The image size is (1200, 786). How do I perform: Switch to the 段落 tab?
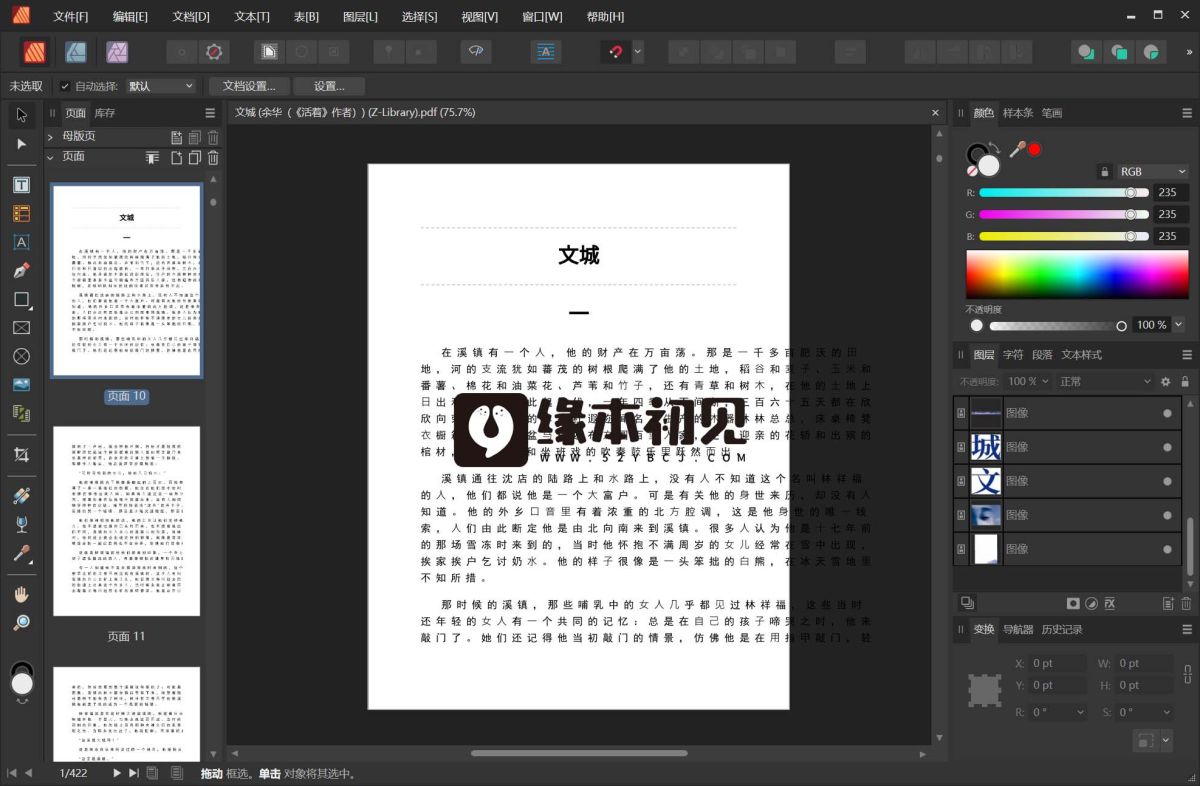[1042, 354]
